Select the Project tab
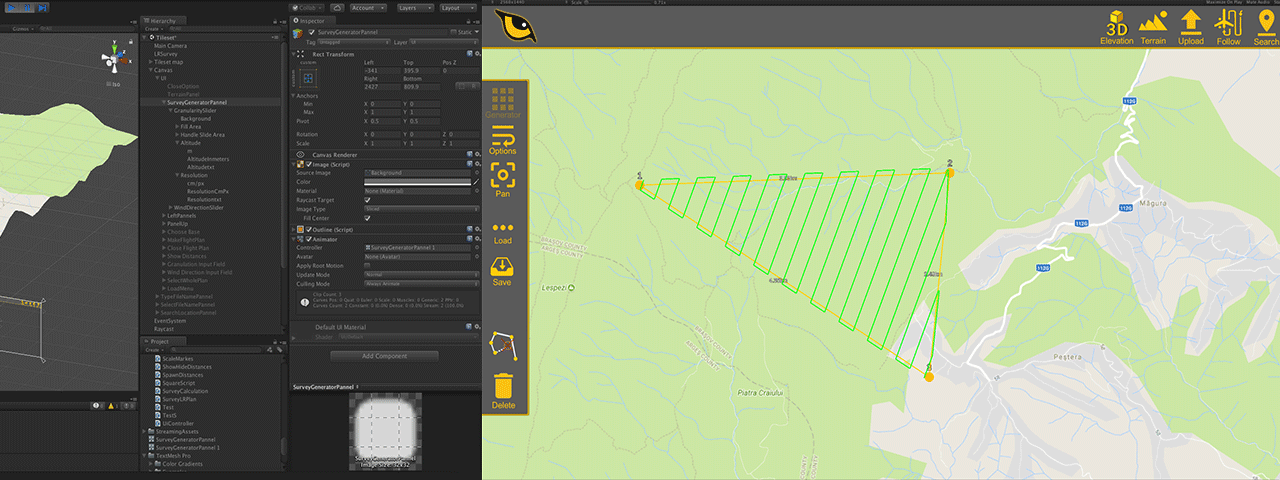The height and width of the screenshot is (480, 1280). [x=160, y=341]
